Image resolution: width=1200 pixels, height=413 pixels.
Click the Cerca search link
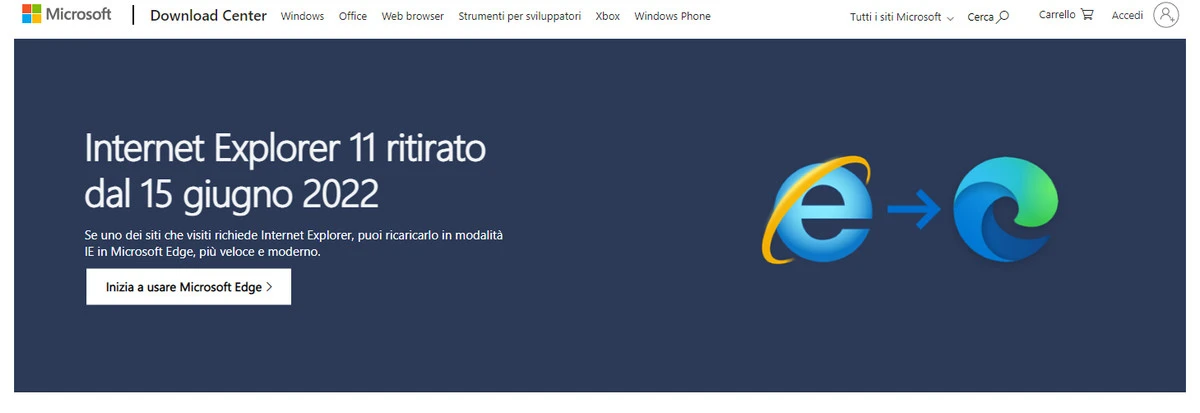tap(988, 17)
